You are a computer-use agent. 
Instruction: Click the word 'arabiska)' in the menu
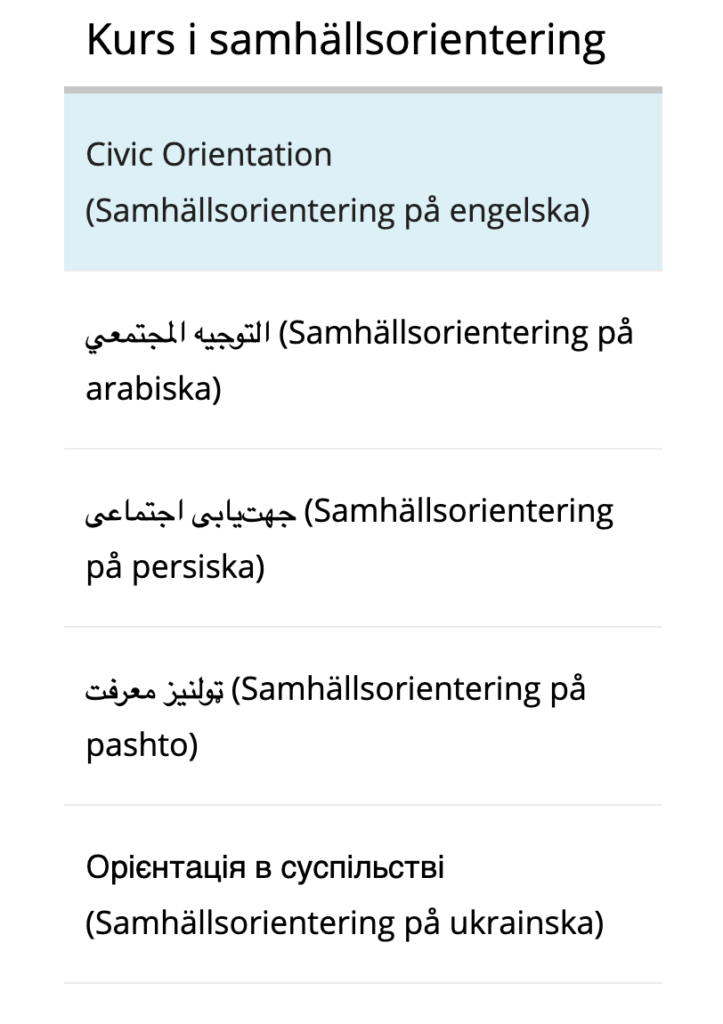pos(153,388)
